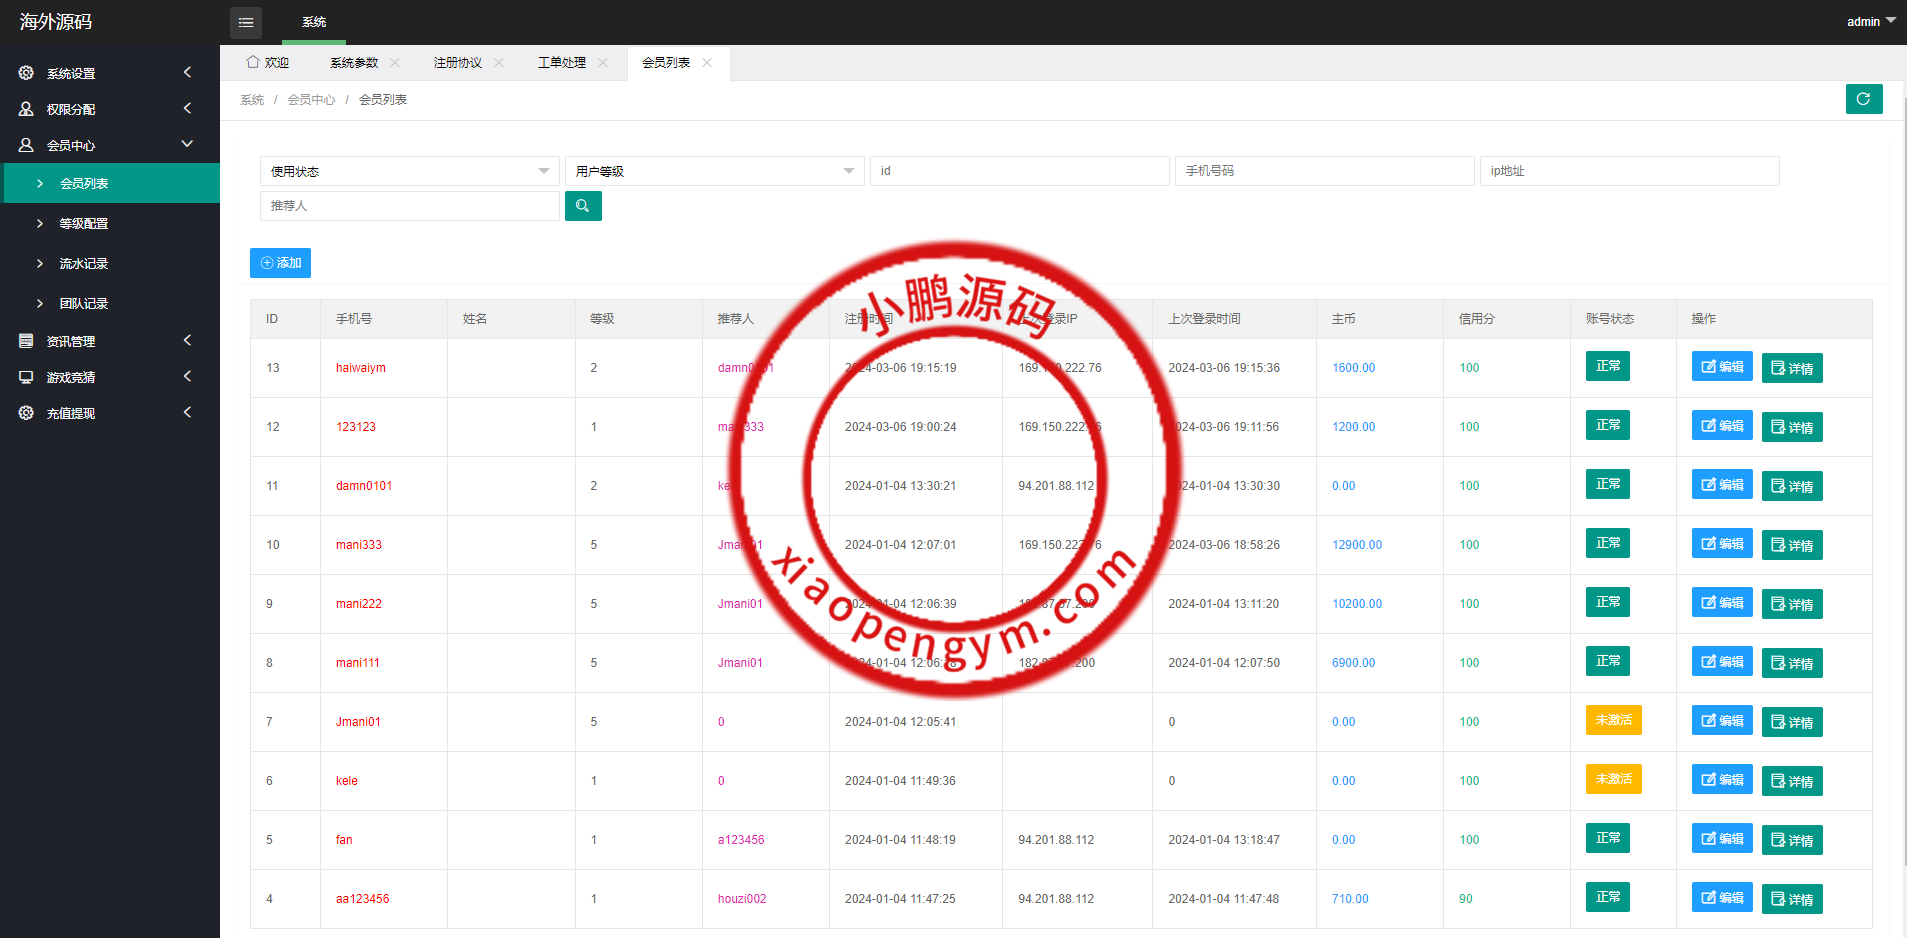
Task: View details for member mani111
Action: click(x=1792, y=663)
